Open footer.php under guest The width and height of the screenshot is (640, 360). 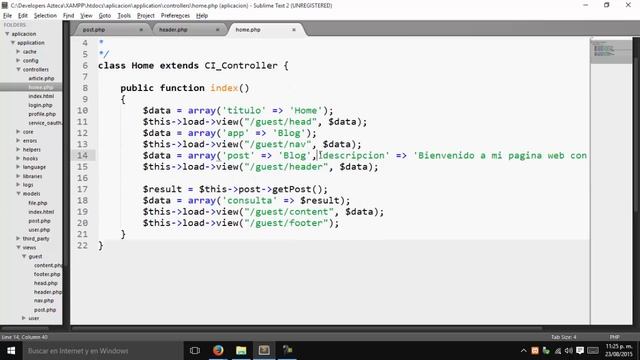[x=47, y=274]
